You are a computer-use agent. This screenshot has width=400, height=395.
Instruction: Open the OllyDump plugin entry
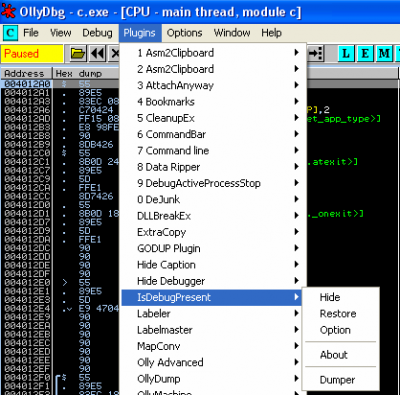213,379
